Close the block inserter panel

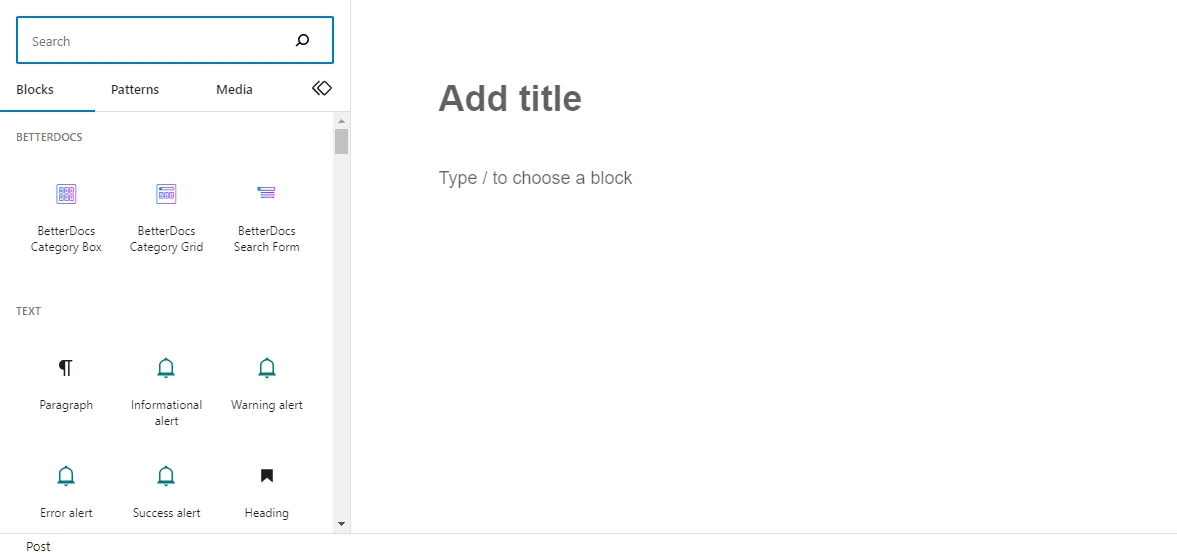321,89
